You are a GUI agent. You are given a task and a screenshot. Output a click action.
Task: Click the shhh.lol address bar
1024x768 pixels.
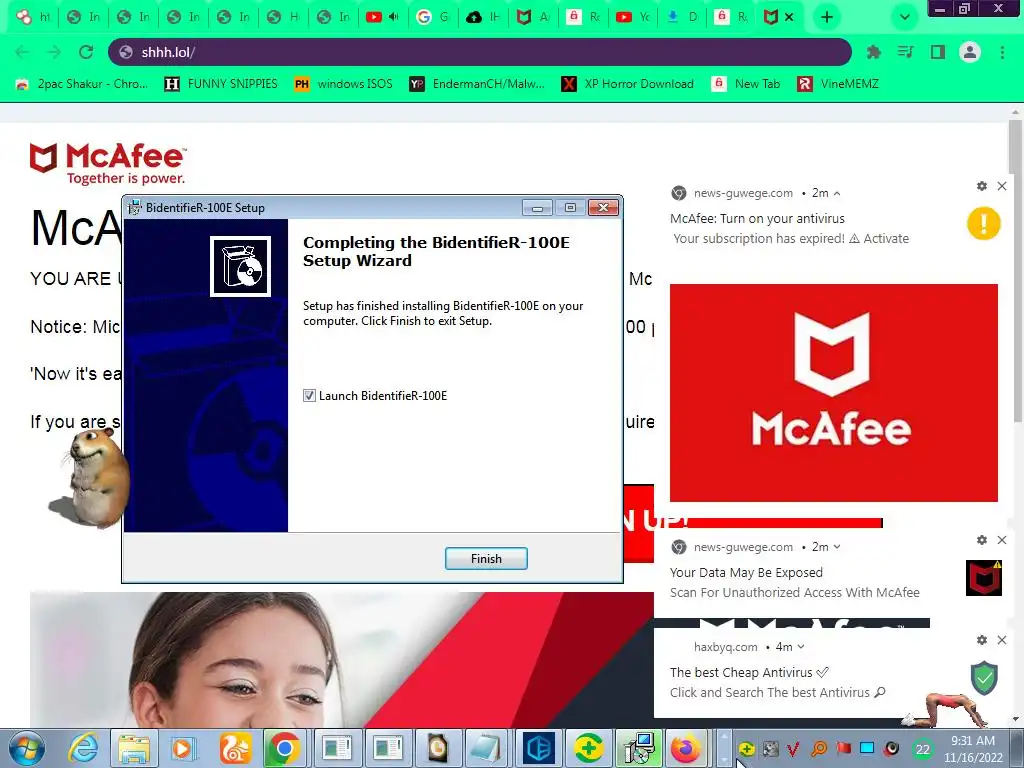tap(480, 52)
